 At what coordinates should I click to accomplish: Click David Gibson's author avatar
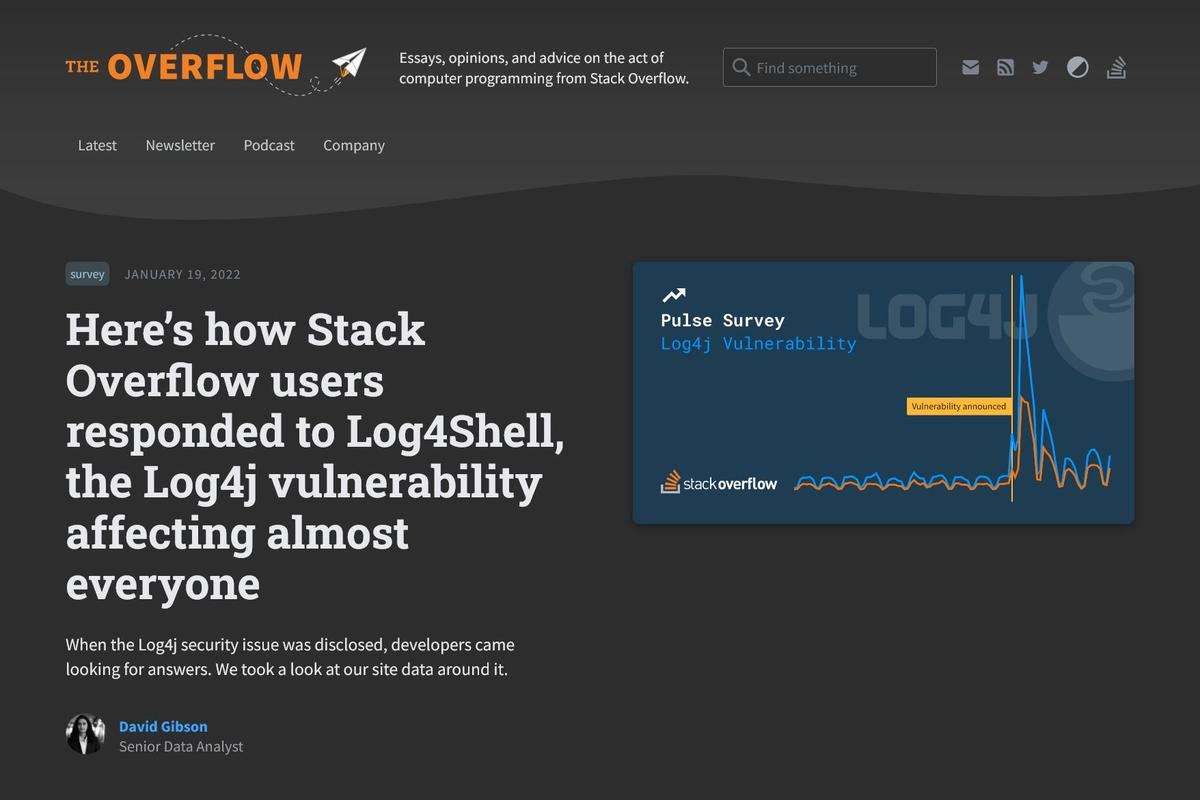tap(85, 734)
